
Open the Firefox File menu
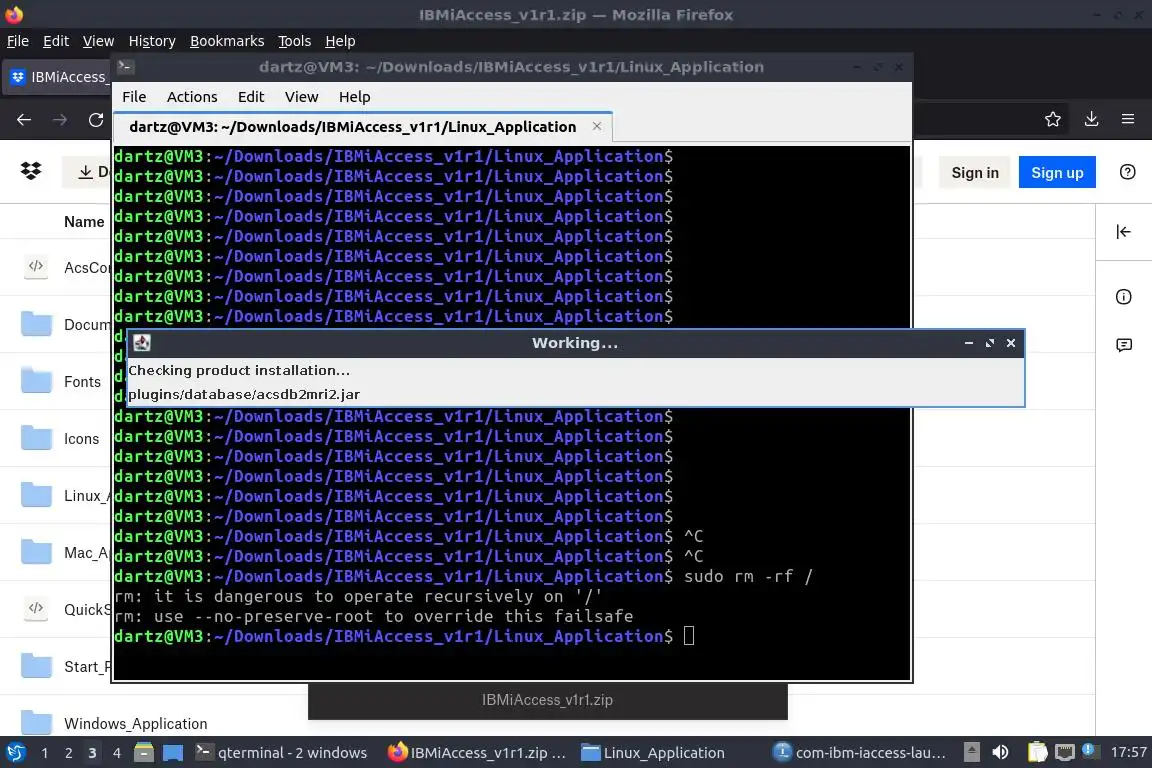pos(18,41)
